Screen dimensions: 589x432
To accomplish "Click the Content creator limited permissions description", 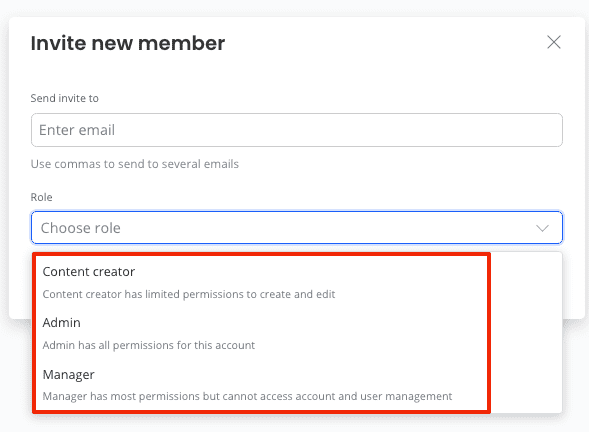I will tap(189, 294).
